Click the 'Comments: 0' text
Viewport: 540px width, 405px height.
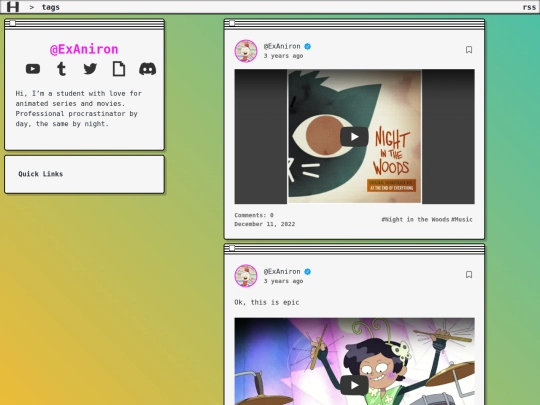click(x=254, y=215)
